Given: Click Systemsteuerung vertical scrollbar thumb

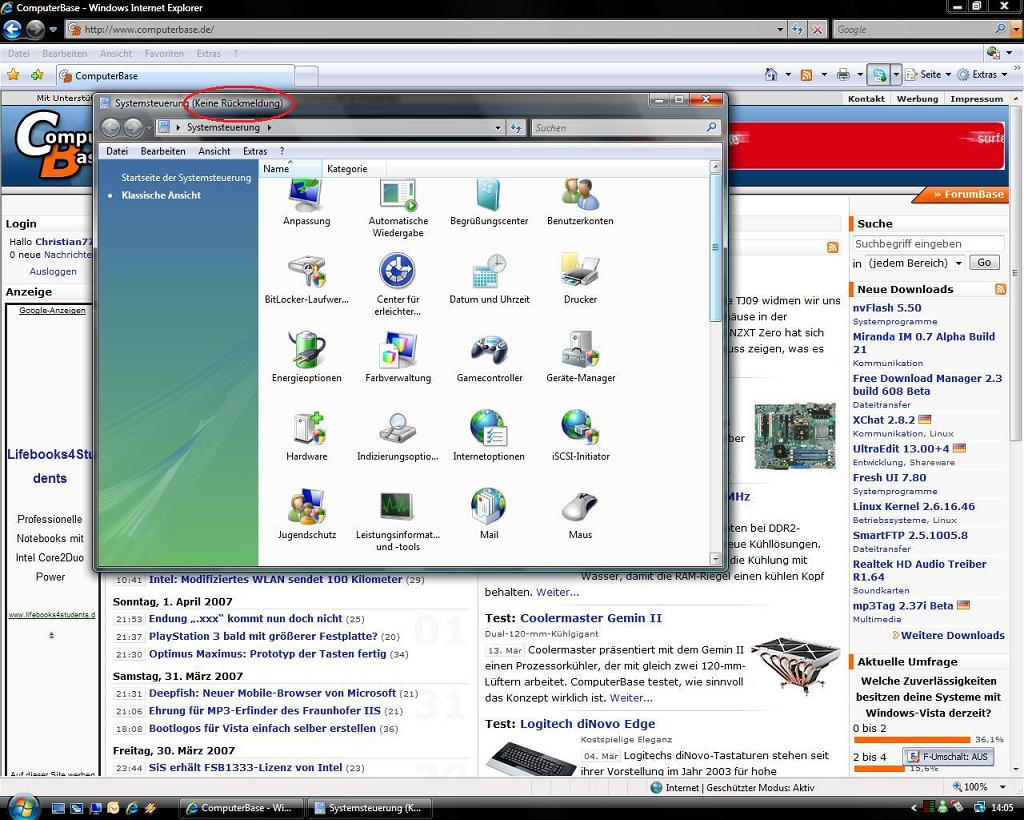Looking at the screenshot, I should click(x=715, y=249).
